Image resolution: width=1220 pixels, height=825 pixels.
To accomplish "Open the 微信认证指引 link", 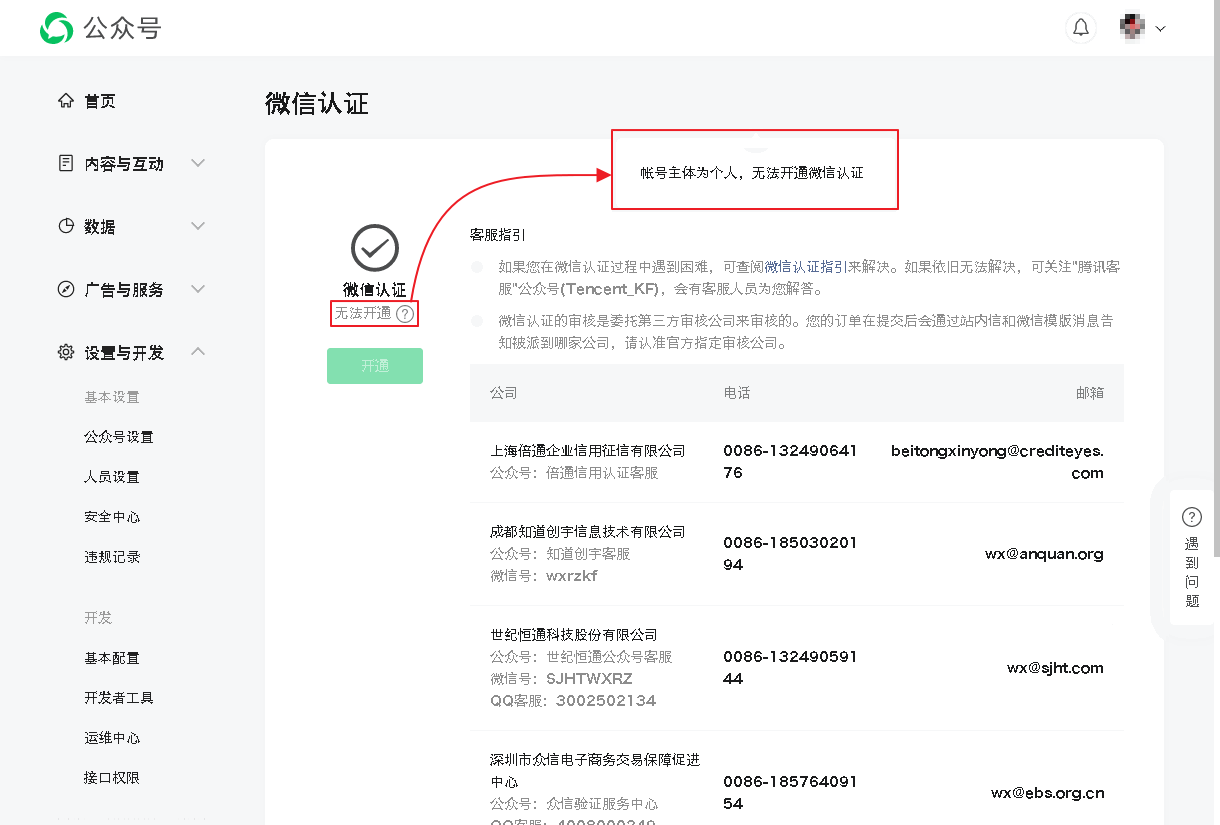I will click(806, 267).
